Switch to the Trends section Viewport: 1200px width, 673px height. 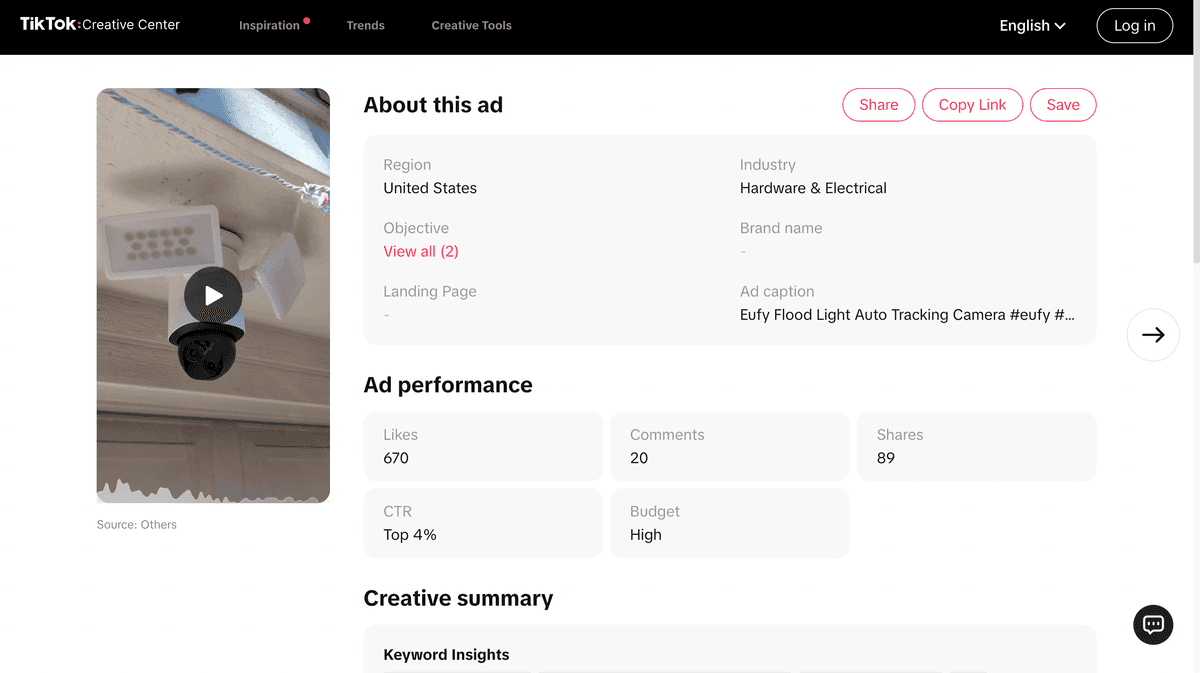coord(365,26)
